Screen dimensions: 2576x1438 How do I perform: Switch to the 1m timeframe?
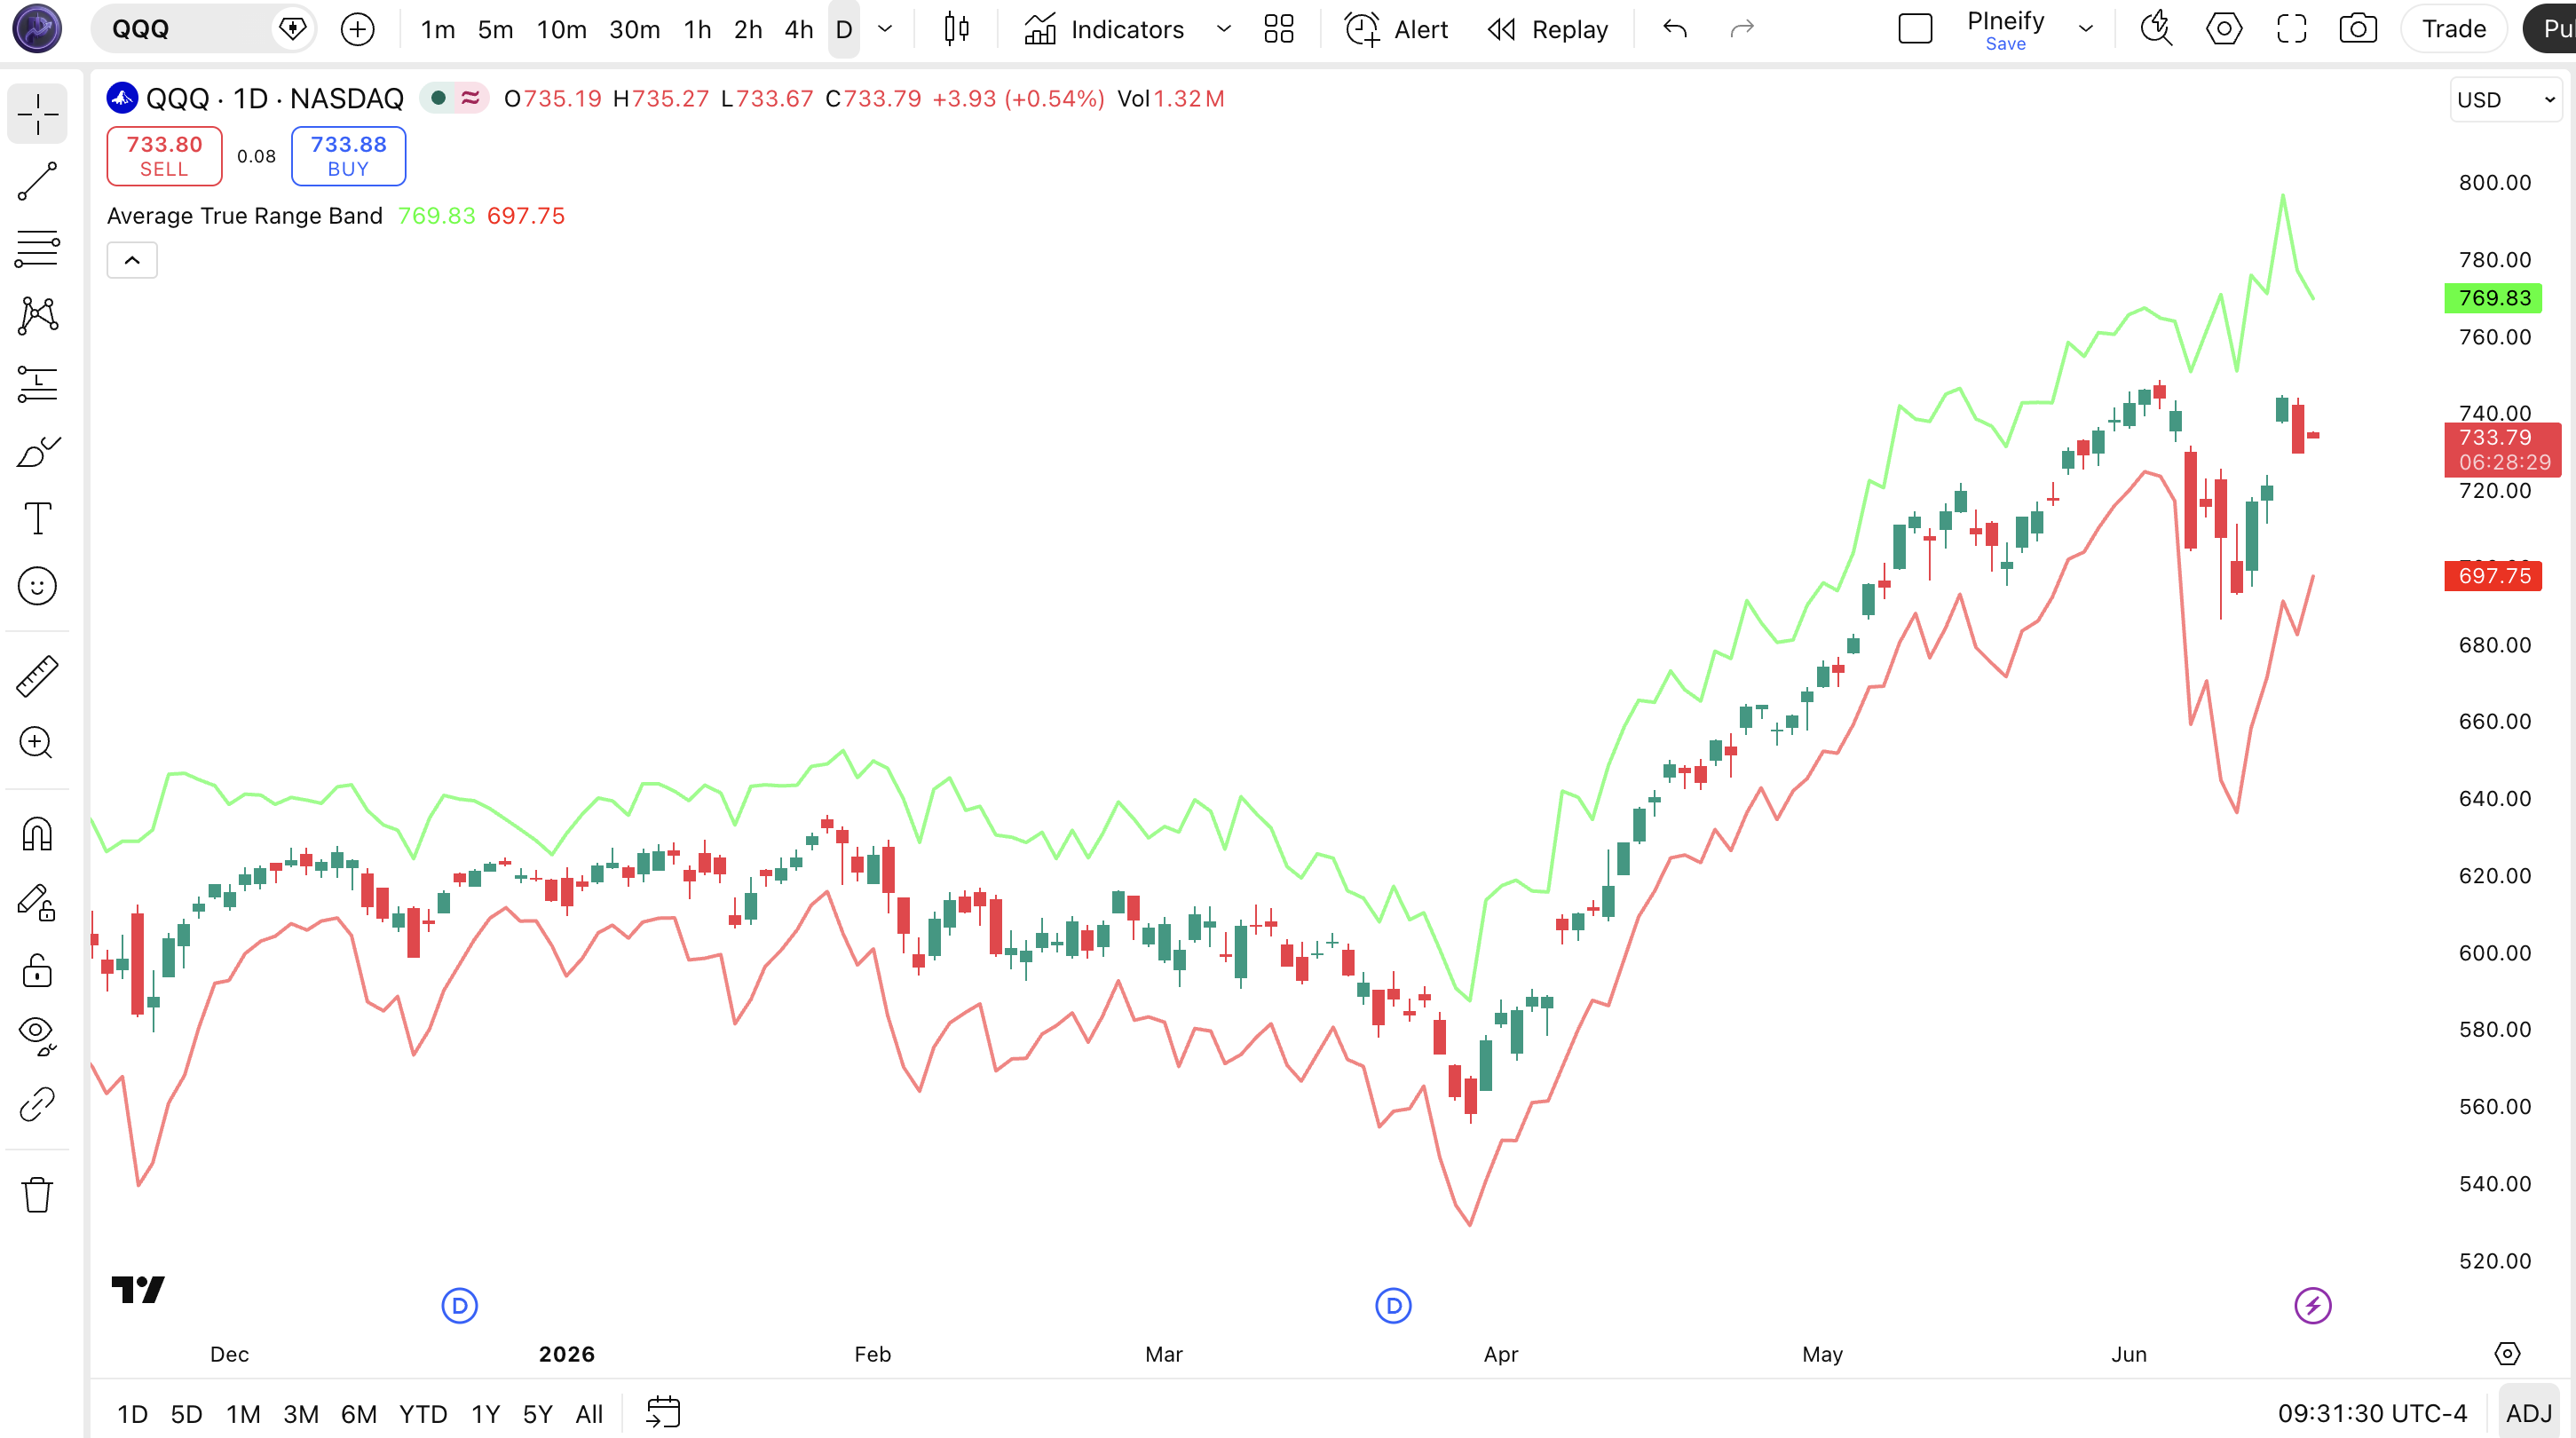coord(438,30)
